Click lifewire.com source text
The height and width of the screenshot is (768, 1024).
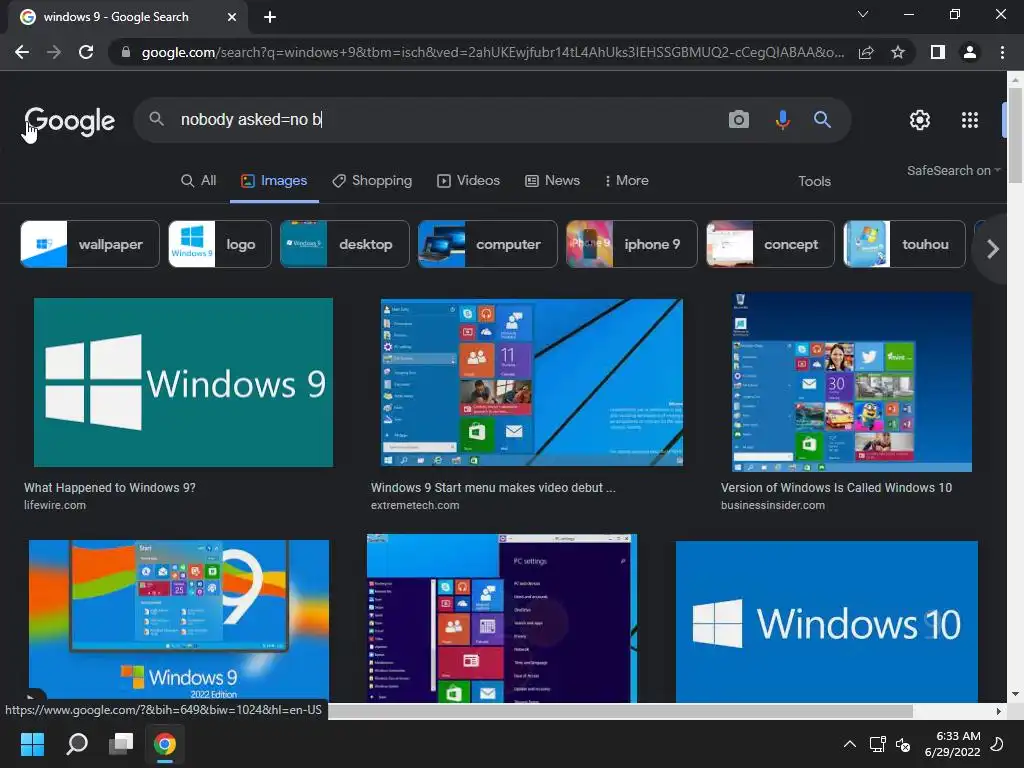tap(55, 505)
